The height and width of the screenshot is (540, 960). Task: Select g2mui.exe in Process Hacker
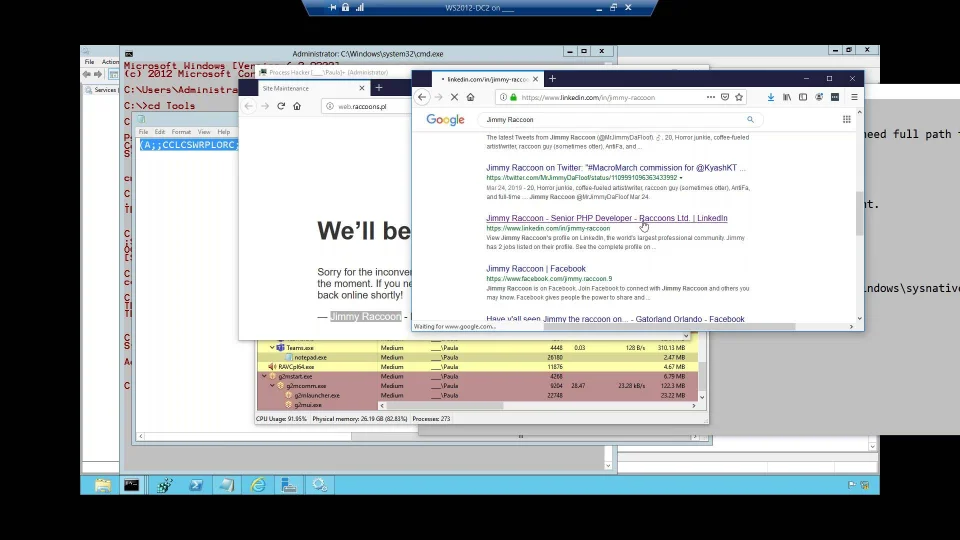point(307,405)
